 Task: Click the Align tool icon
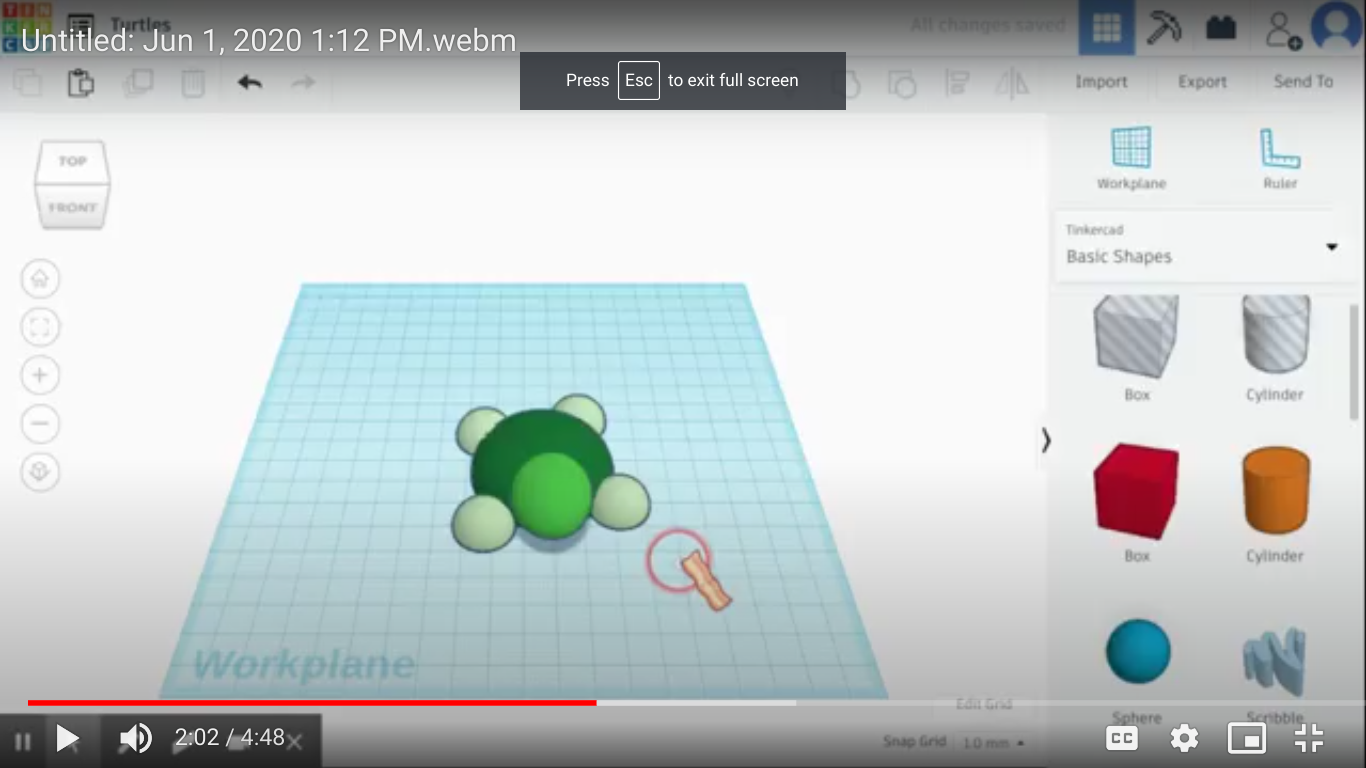coord(957,84)
